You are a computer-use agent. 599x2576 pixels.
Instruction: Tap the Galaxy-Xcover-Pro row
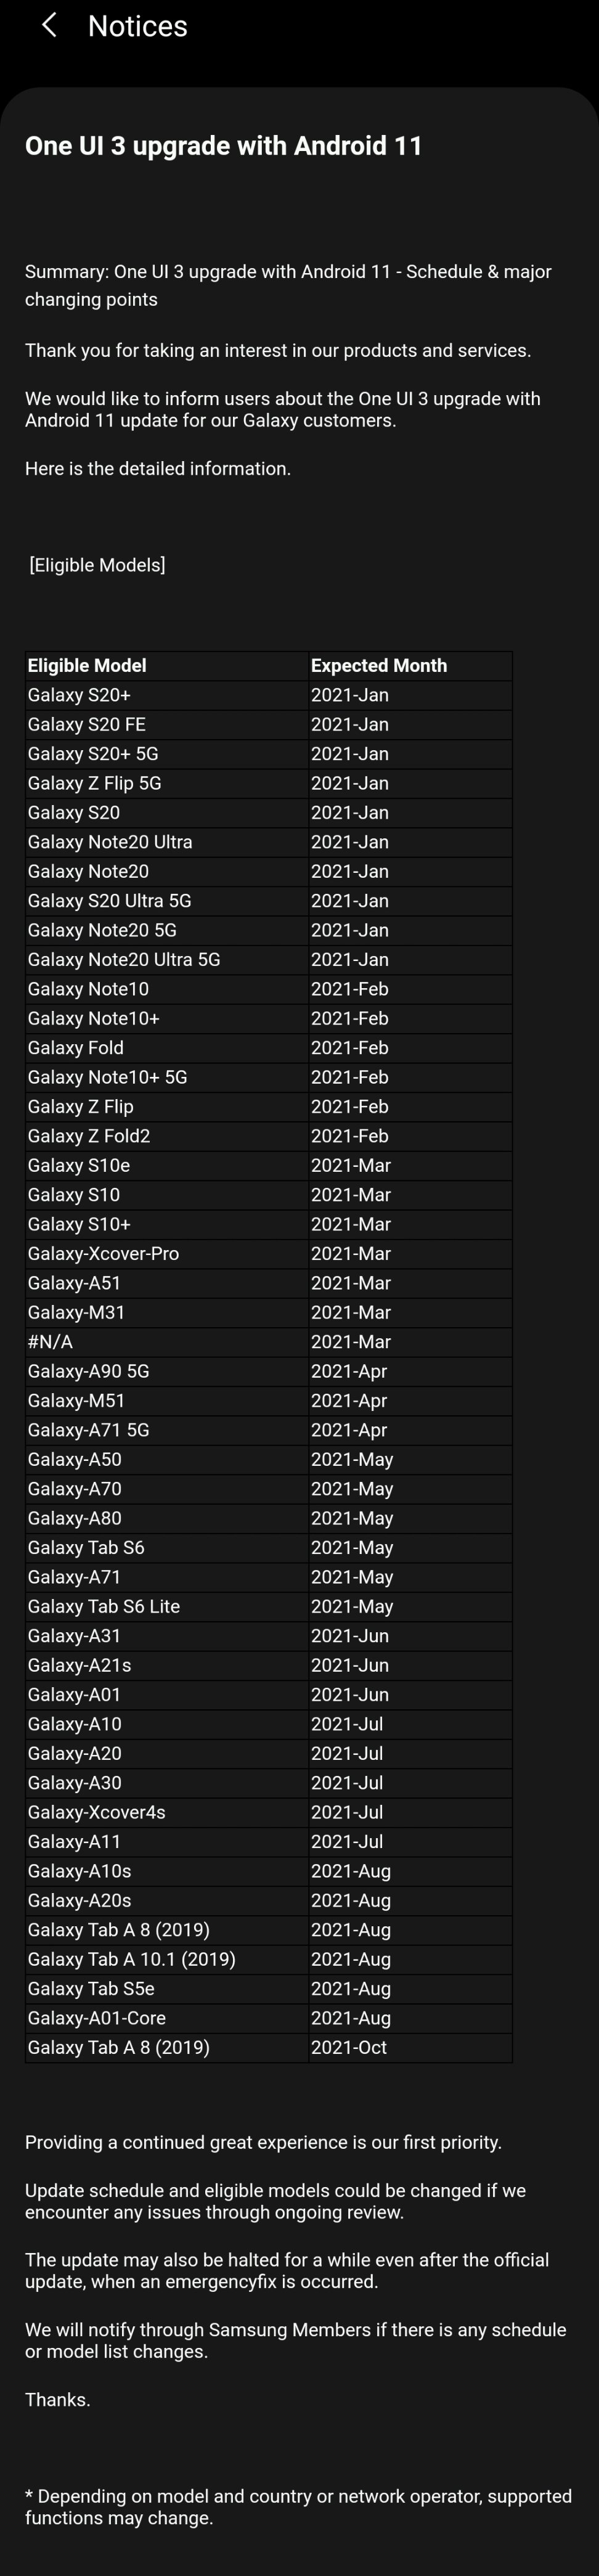tap(268, 1254)
